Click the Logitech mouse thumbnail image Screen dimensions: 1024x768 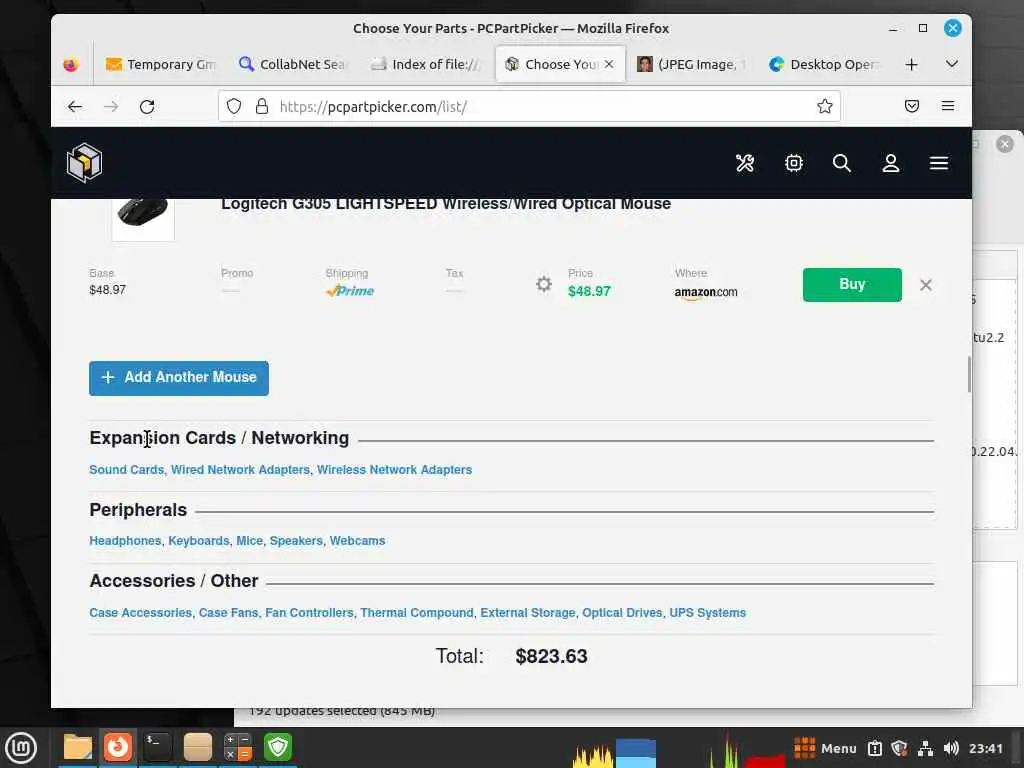(x=143, y=218)
